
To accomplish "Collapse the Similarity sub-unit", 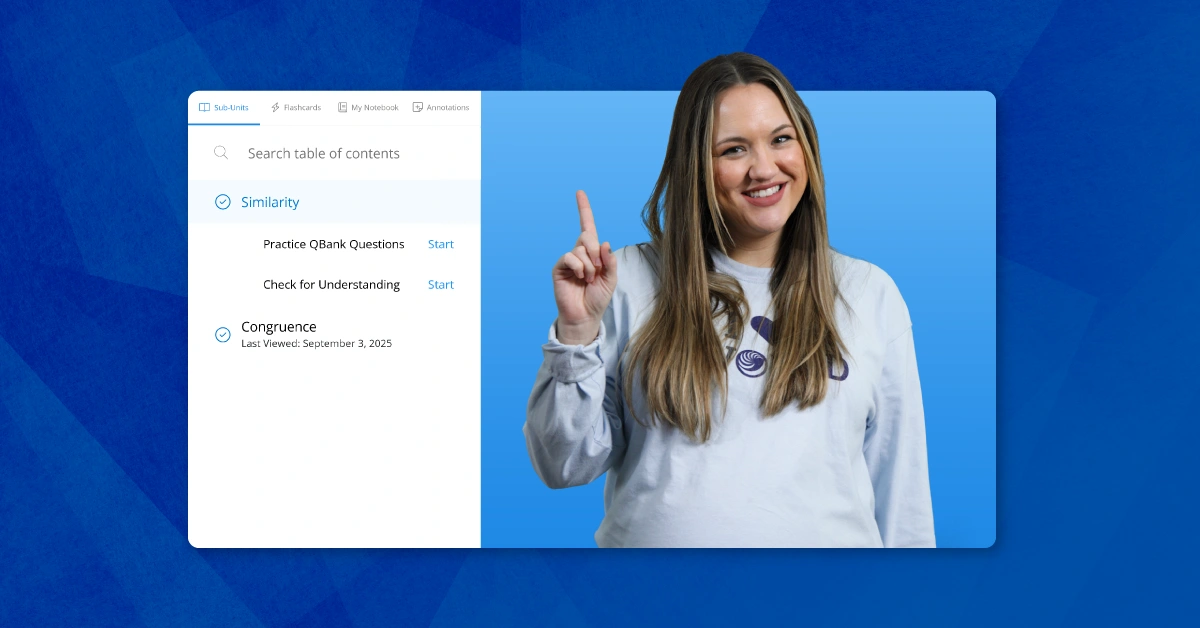I will point(270,202).
